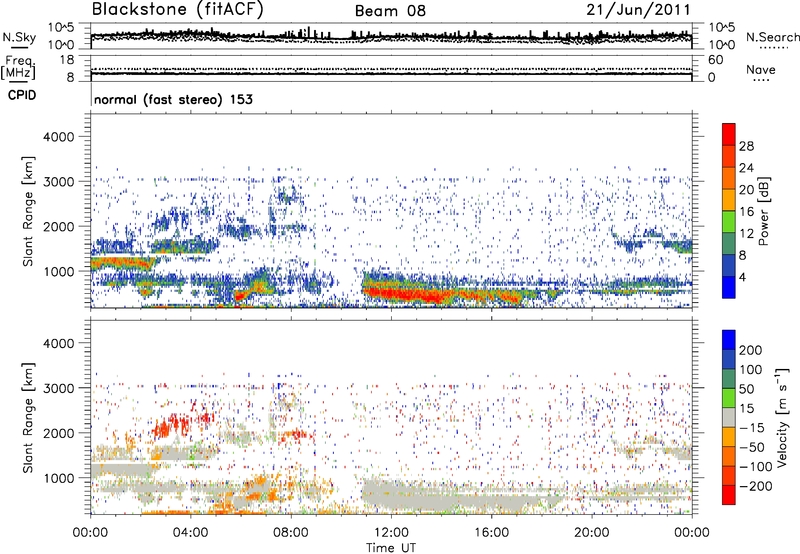Click the "2000" tick in the velocity panel
800x554 pixels.
click(59, 433)
